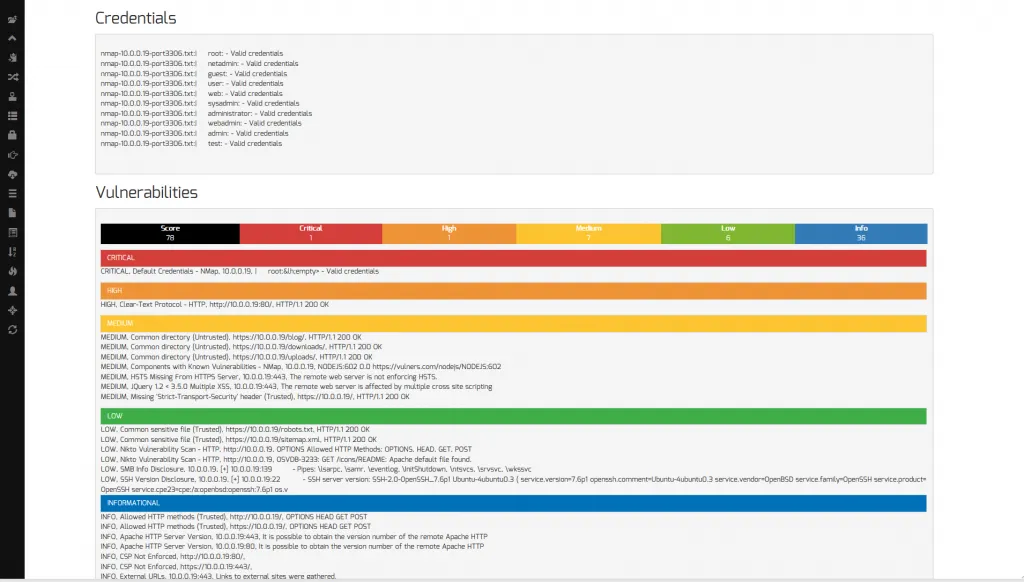Click the SMB Info Disclosure finding
Image resolution: width=1024 pixels, height=582 pixels.
(x=316, y=470)
